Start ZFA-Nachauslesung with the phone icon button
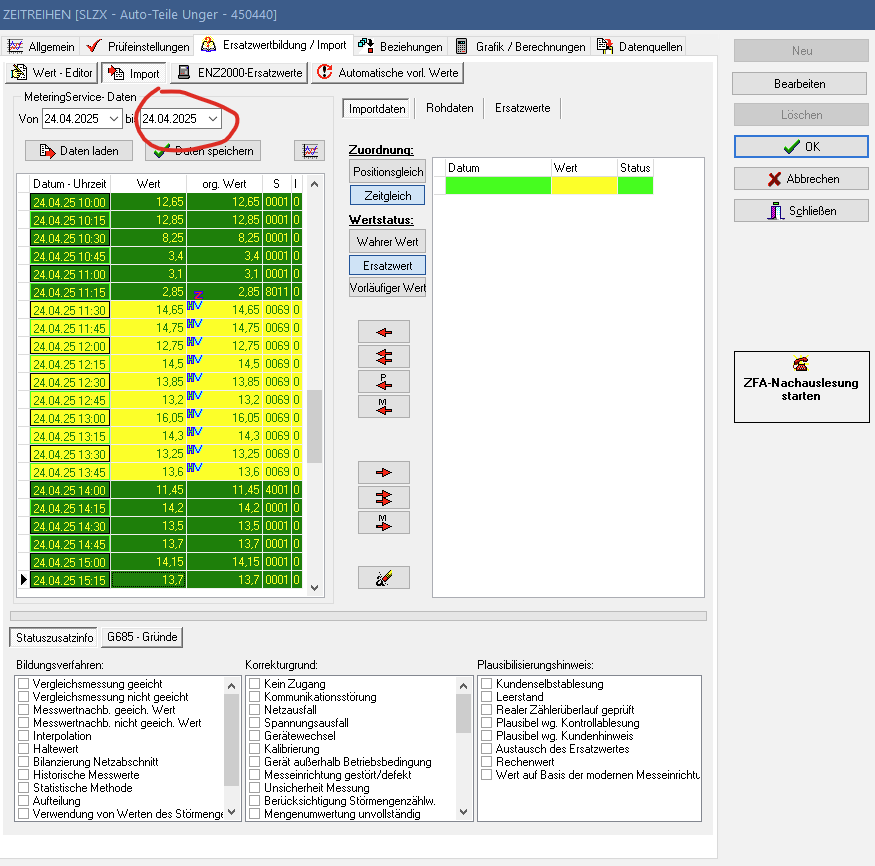Image resolution: width=875 pixels, height=866 pixels. point(801,387)
